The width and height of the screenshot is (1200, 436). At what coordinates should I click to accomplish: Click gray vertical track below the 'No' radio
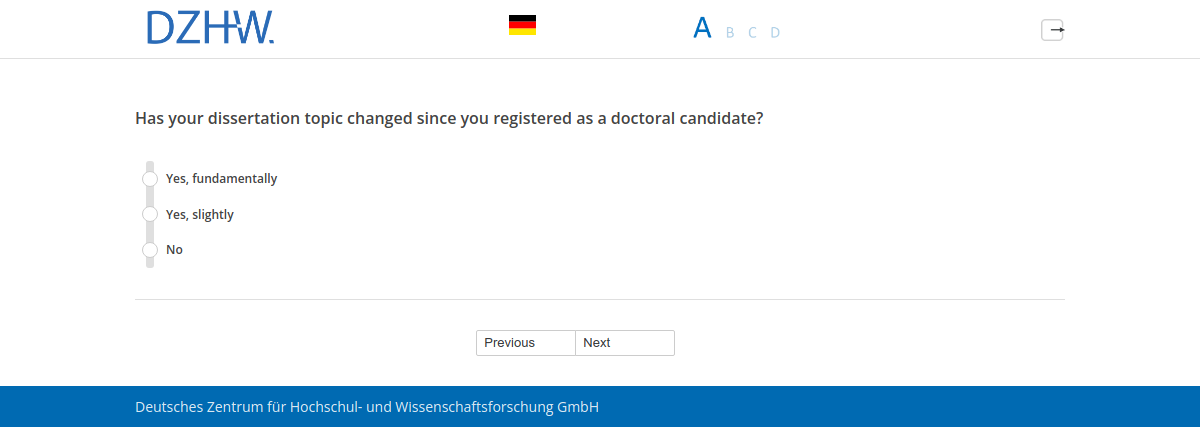pyautogui.click(x=150, y=263)
